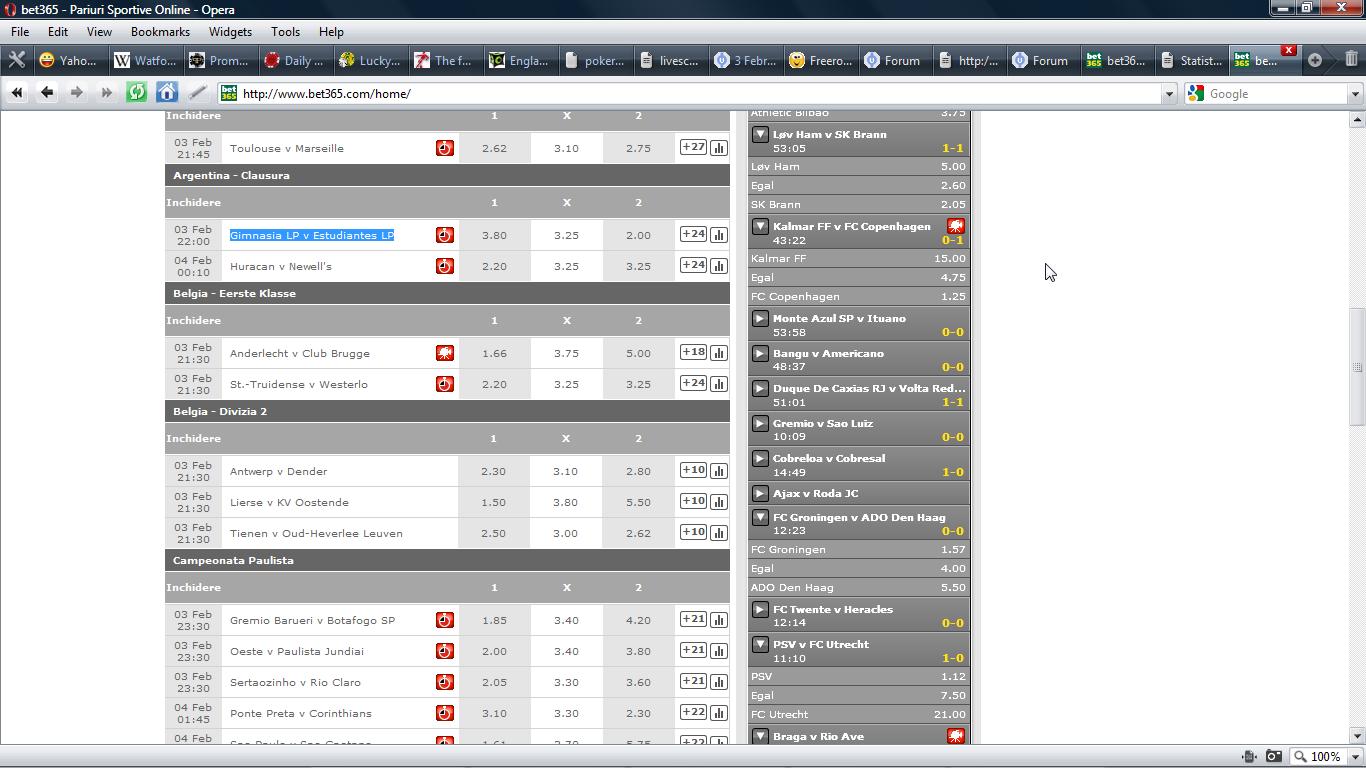Open St.-Truidense v Westerlo match link
This screenshot has width=1366, height=768.
[x=299, y=384]
